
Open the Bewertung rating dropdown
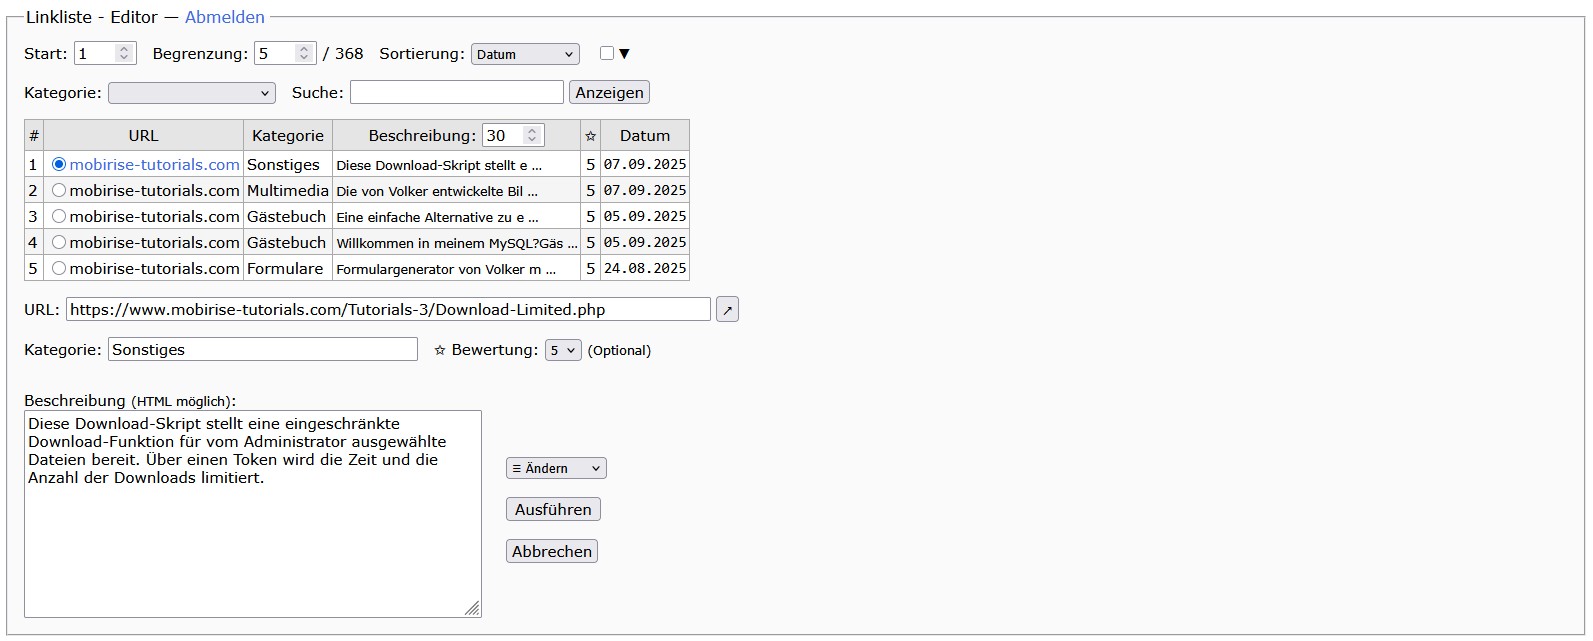pyautogui.click(x=562, y=350)
